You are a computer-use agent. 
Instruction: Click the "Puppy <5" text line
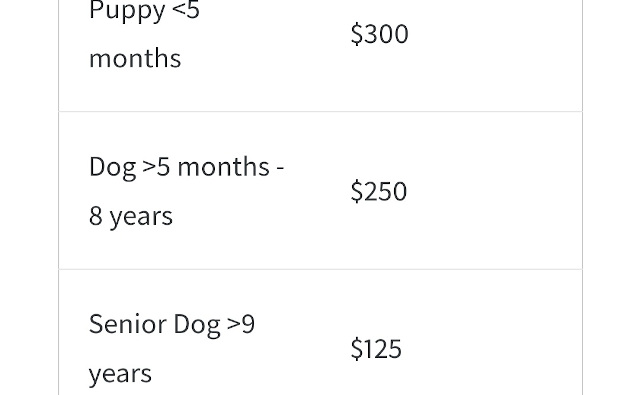(x=144, y=11)
